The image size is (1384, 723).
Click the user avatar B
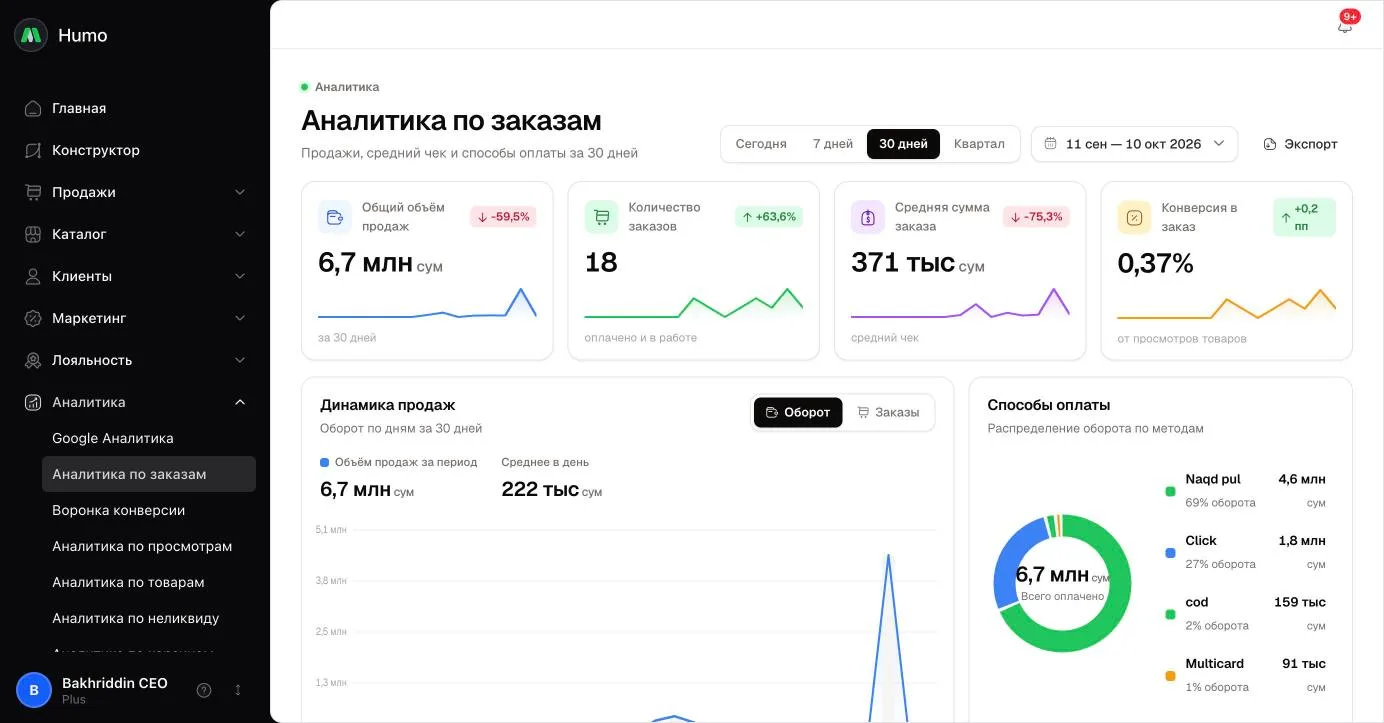tap(34, 690)
